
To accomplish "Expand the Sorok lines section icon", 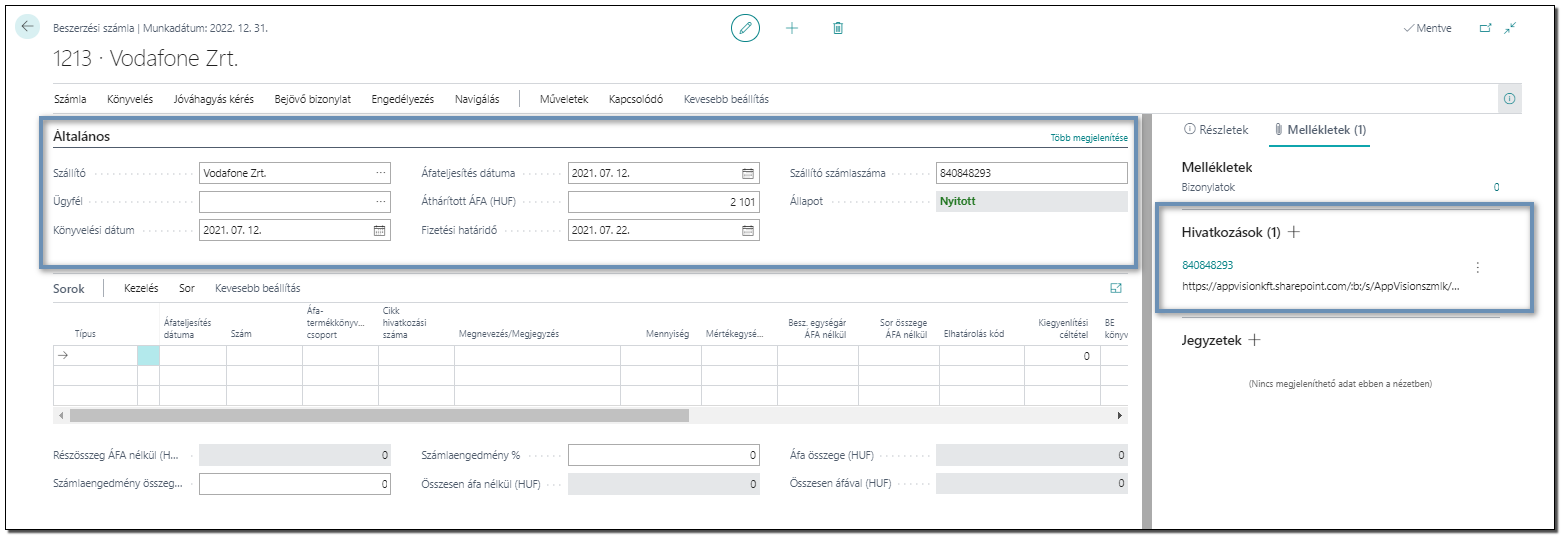I will [1116, 288].
